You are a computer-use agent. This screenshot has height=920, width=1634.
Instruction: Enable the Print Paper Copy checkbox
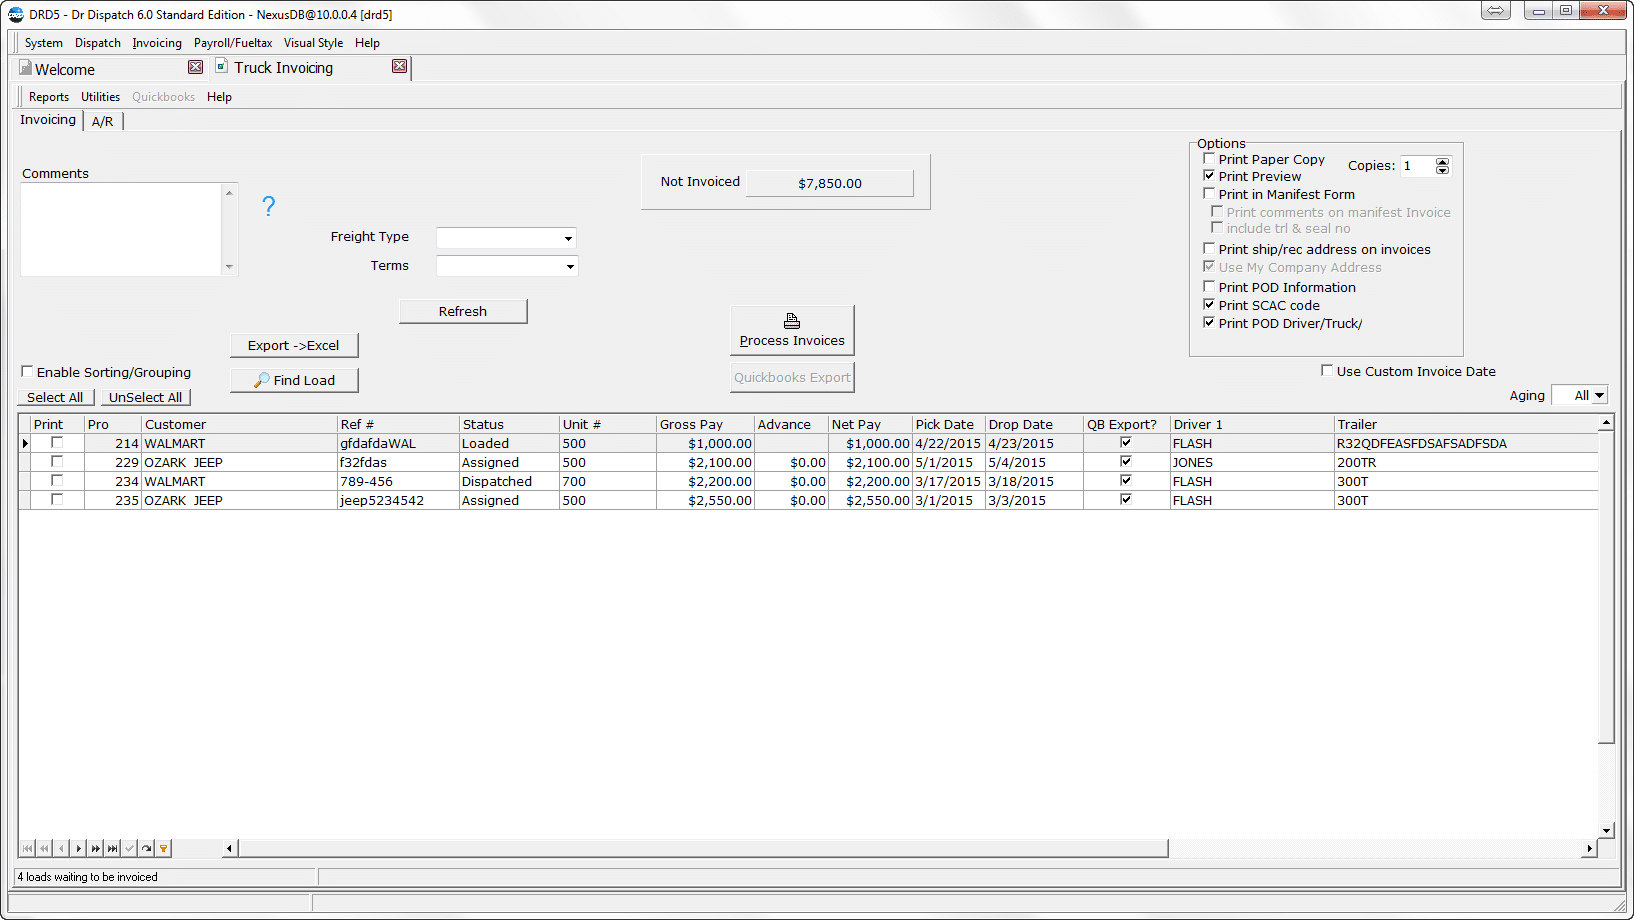coord(1208,158)
